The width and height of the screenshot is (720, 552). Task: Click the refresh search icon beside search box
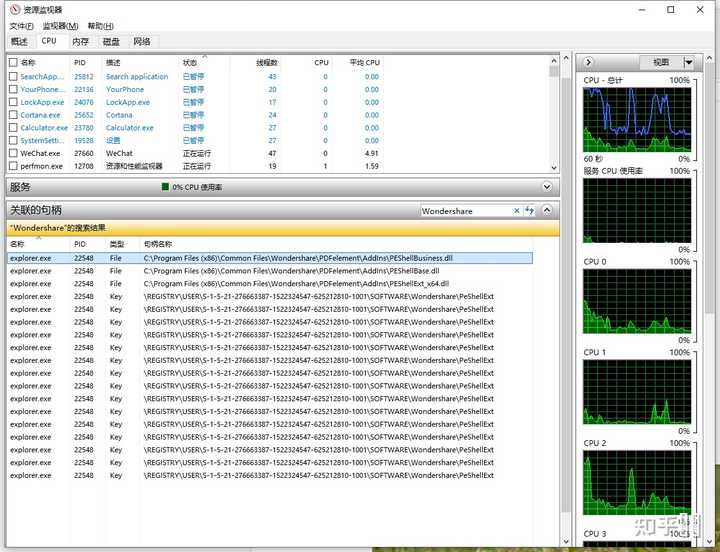(x=530, y=210)
